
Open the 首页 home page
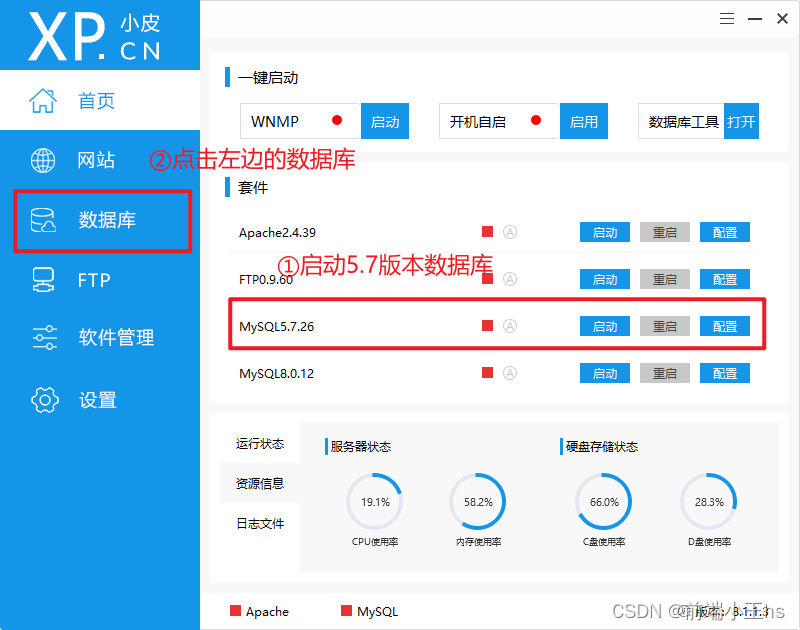(x=99, y=100)
